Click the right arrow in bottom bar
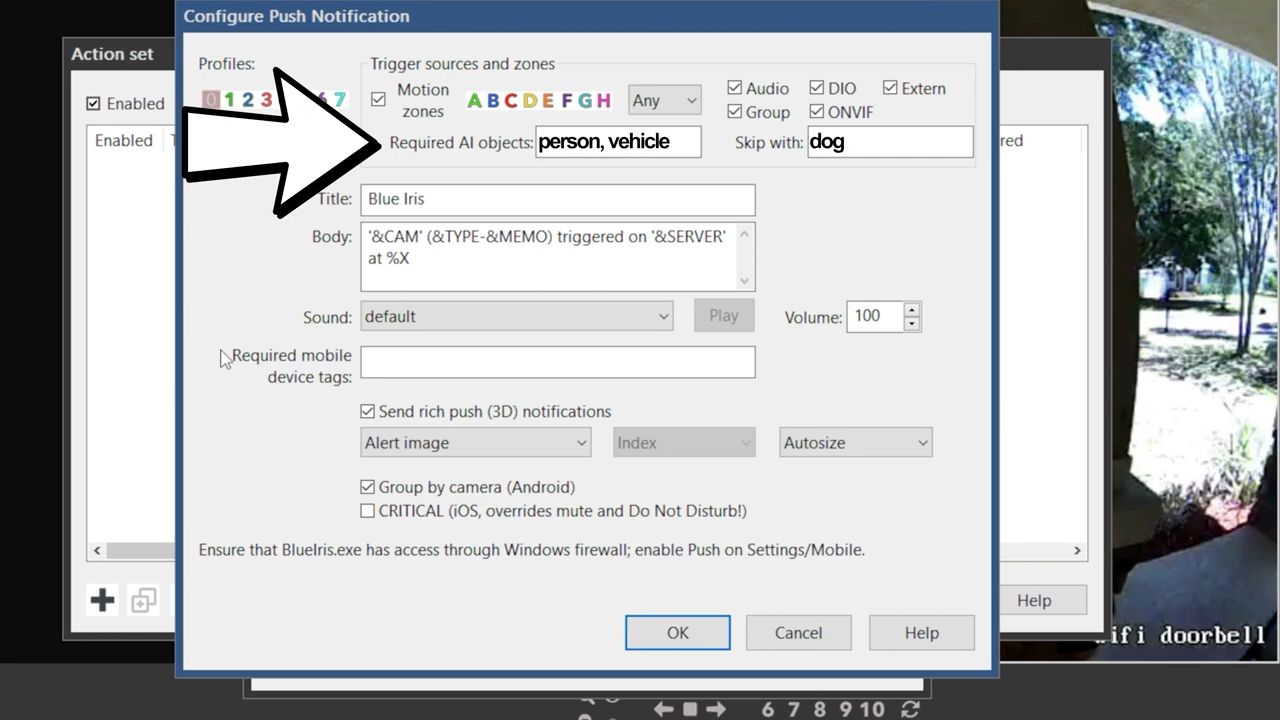 pyautogui.click(x=715, y=709)
